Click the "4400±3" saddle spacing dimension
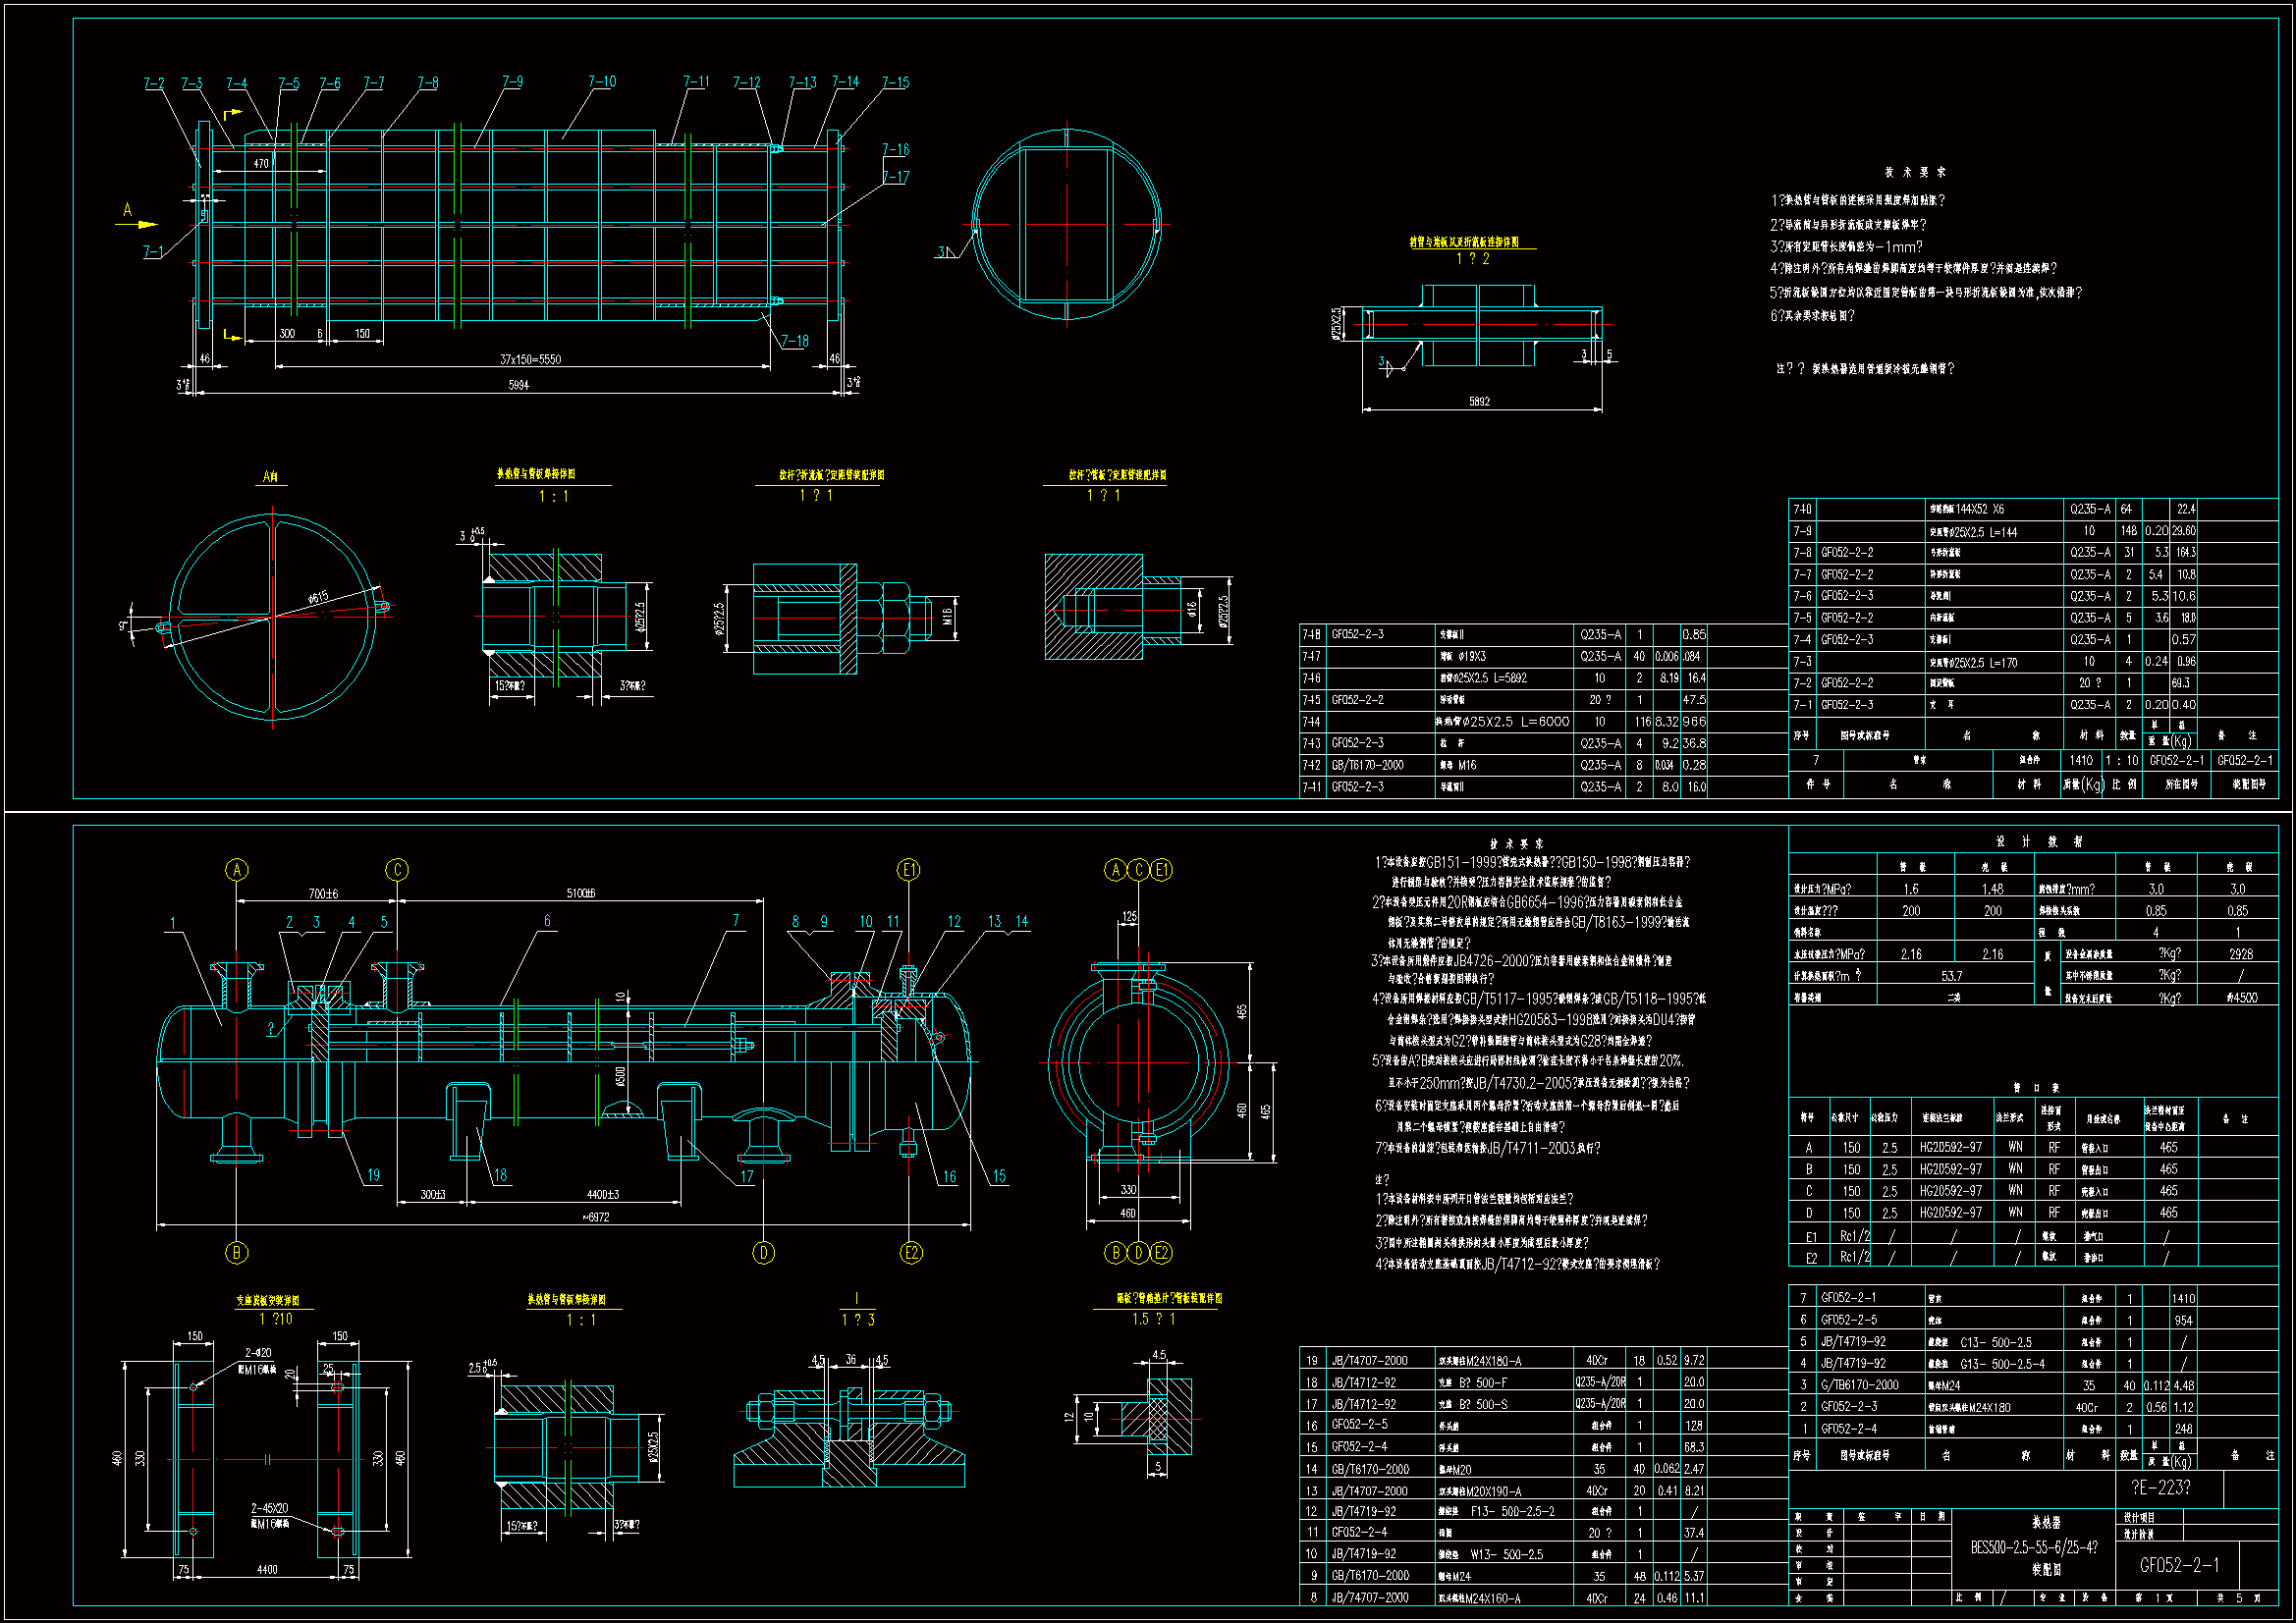 coord(602,1194)
